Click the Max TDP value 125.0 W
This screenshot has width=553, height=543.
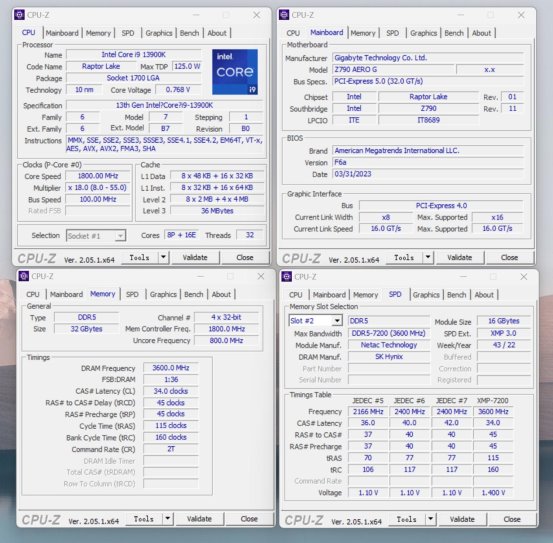click(187, 66)
